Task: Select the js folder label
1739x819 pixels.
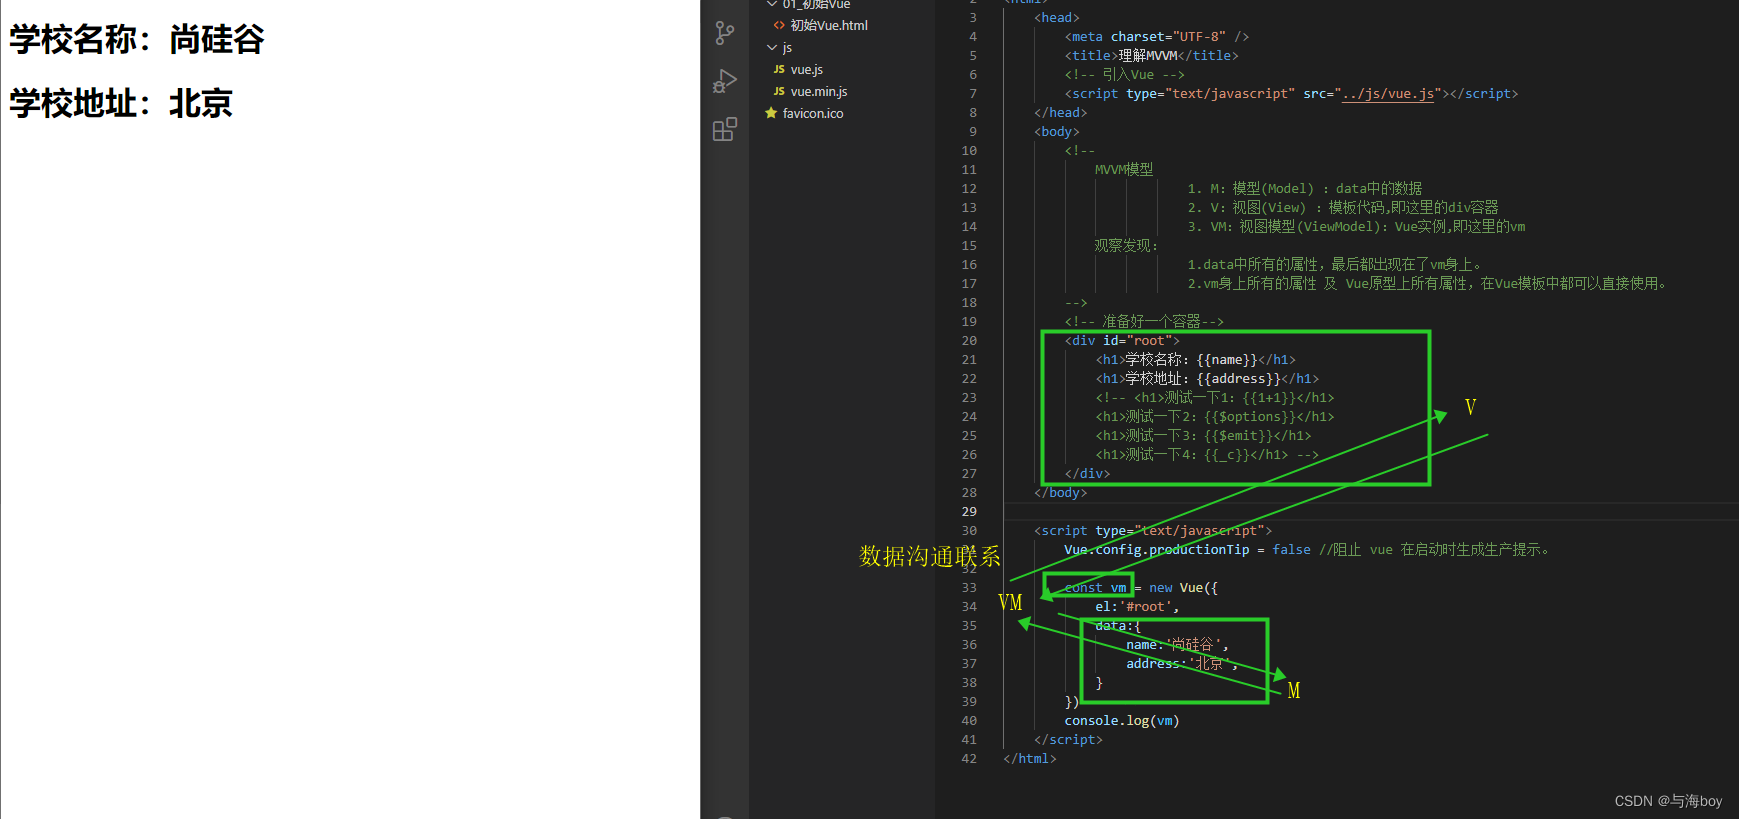Action: click(x=787, y=47)
